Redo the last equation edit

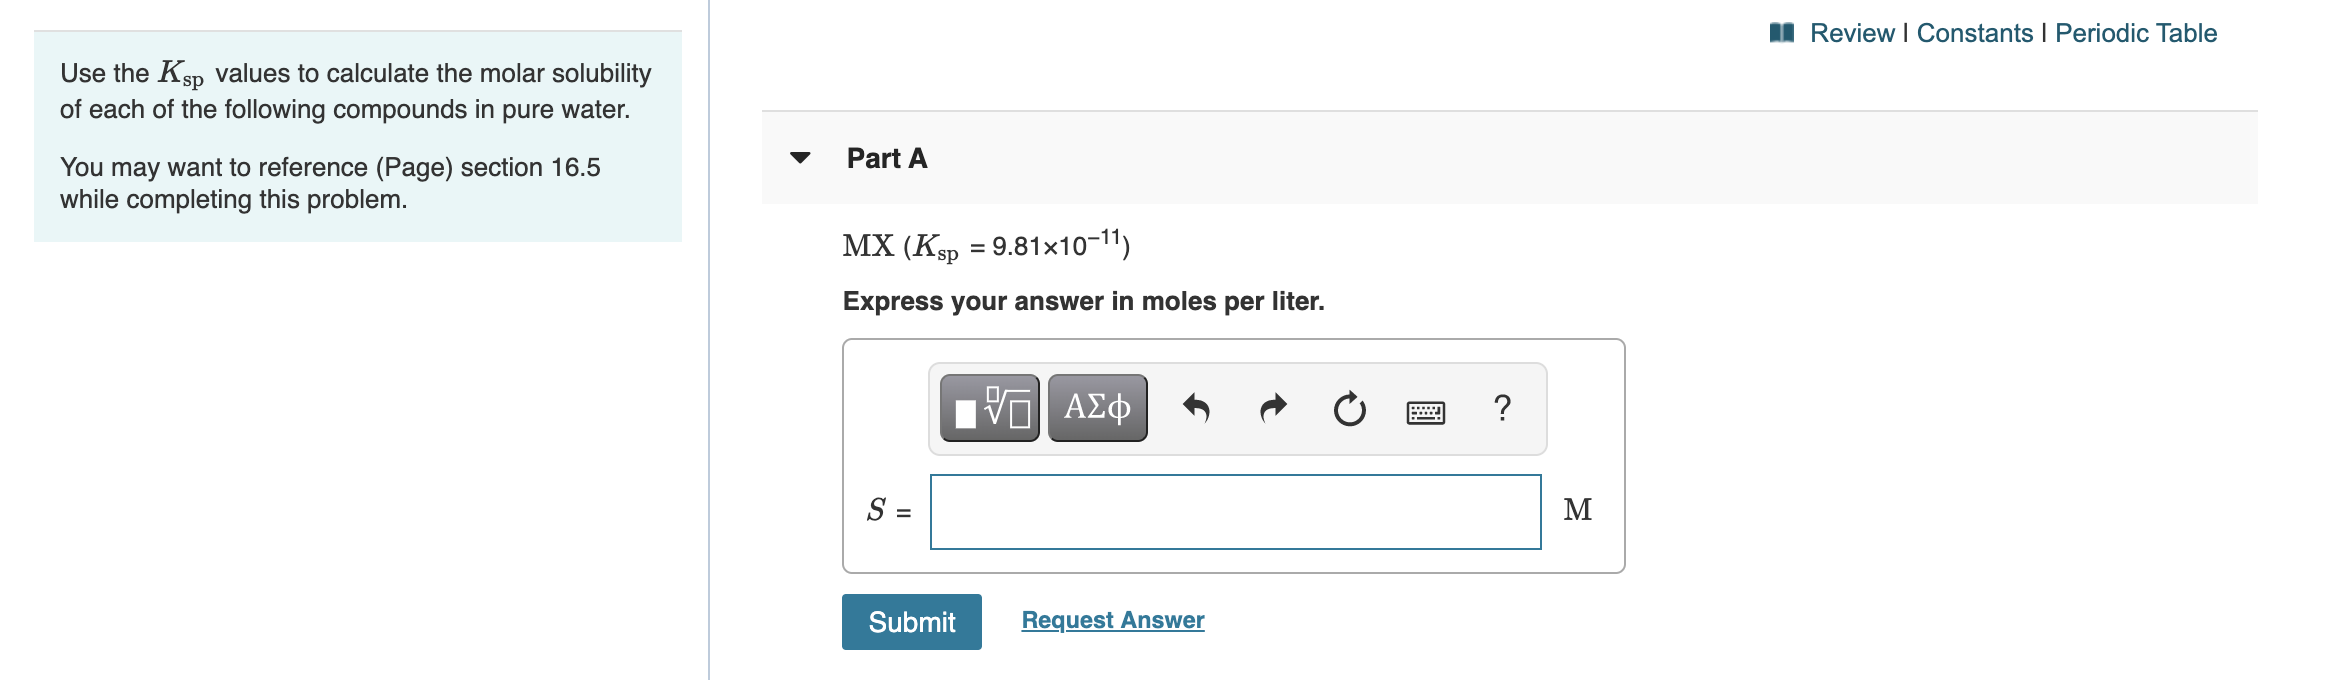(x=1272, y=407)
